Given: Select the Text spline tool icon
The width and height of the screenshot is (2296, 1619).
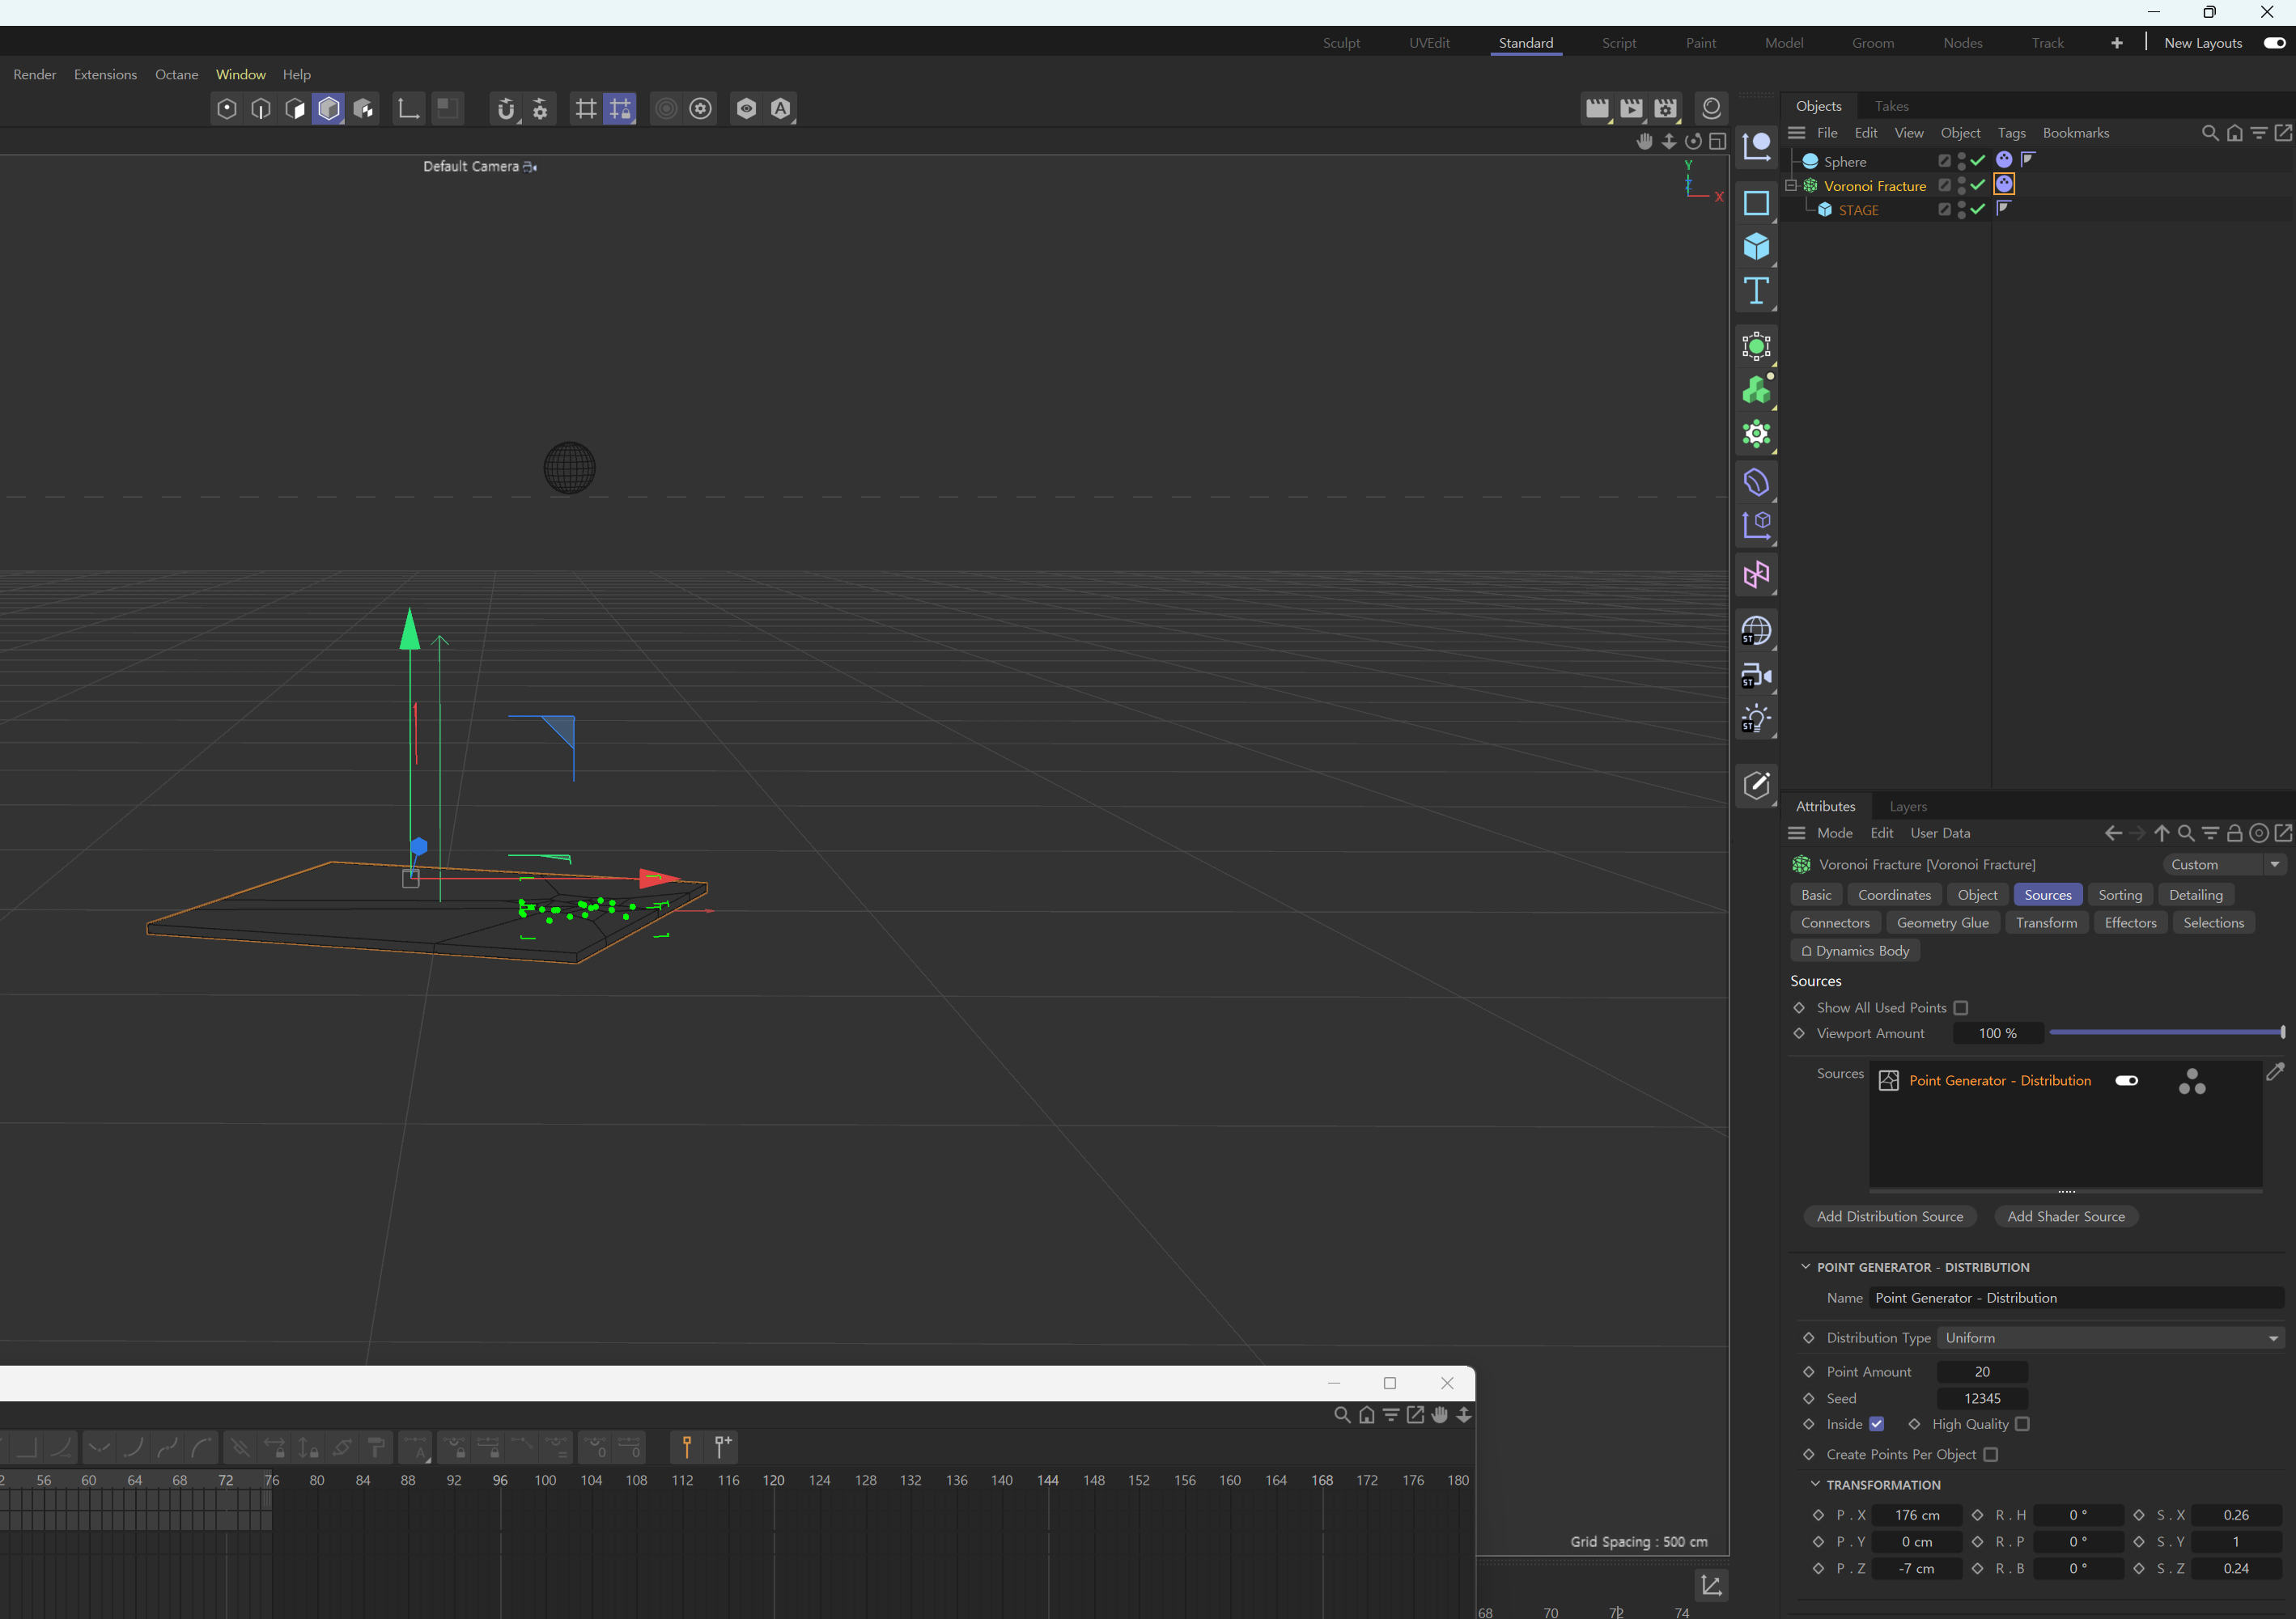Looking at the screenshot, I should 1756,291.
